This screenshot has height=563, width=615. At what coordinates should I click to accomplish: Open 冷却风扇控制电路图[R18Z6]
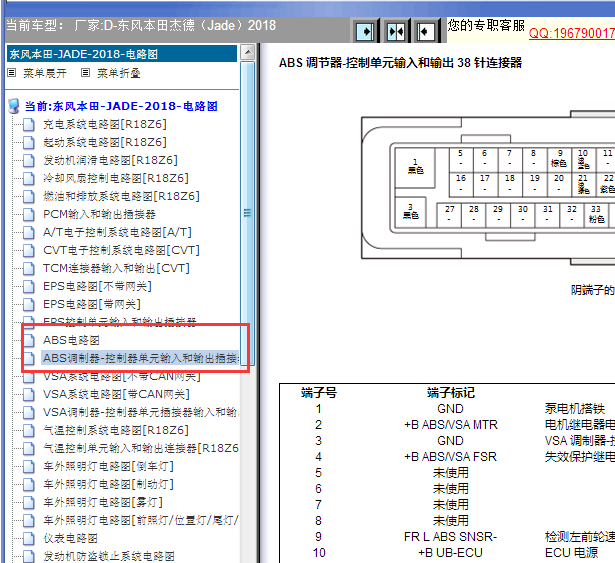116,179
